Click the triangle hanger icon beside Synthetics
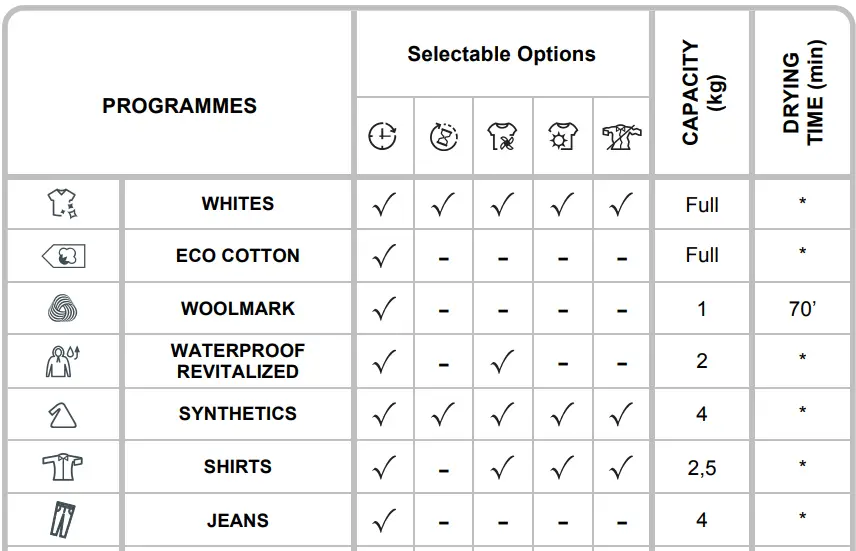Screen dimensions: 856x551 [x=62, y=414]
